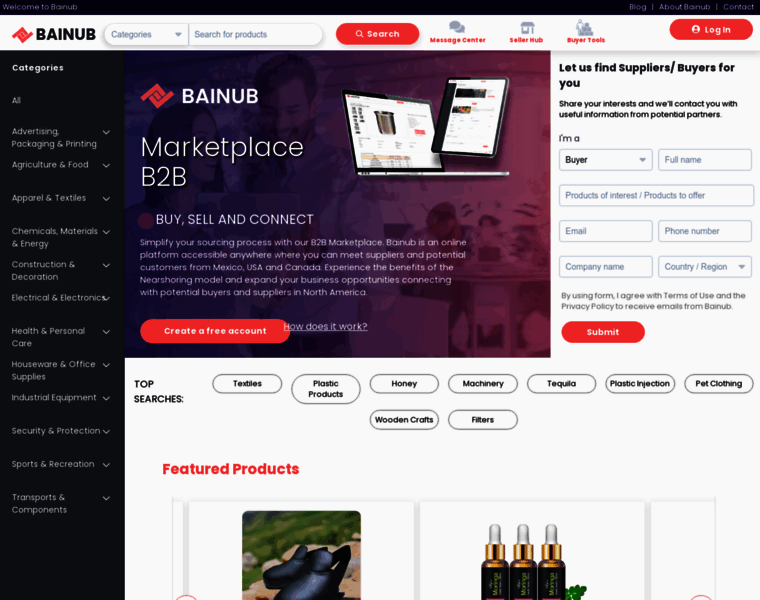This screenshot has width=760, height=600.
Task: Click the Phone number field
Action: tap(705, 231)
